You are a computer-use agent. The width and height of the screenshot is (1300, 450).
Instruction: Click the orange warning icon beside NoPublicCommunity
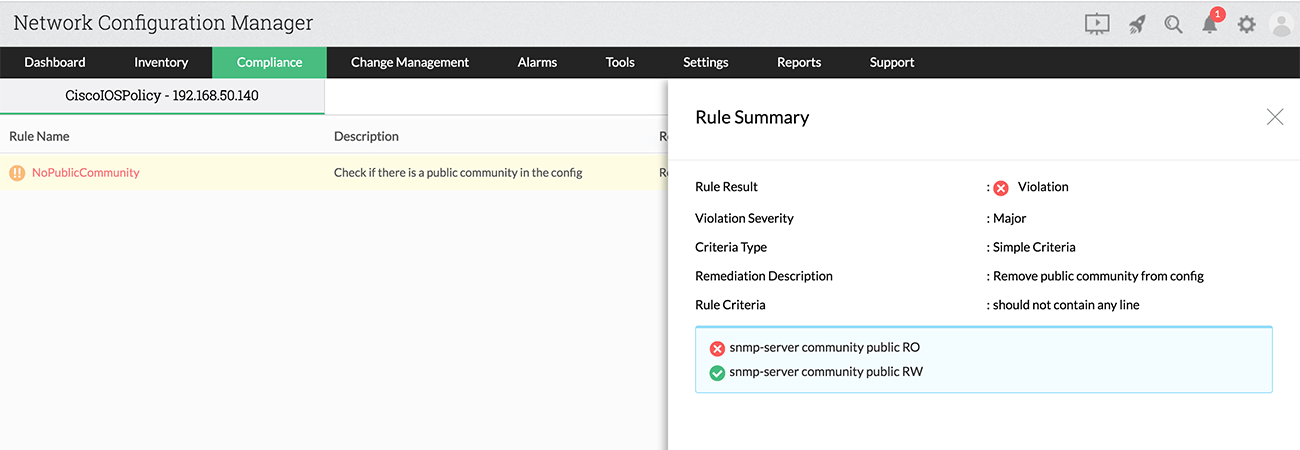tap(17, 173)
